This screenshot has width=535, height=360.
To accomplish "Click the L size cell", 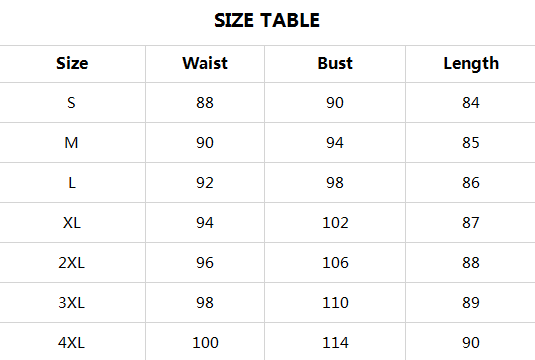I will (72, 183).
